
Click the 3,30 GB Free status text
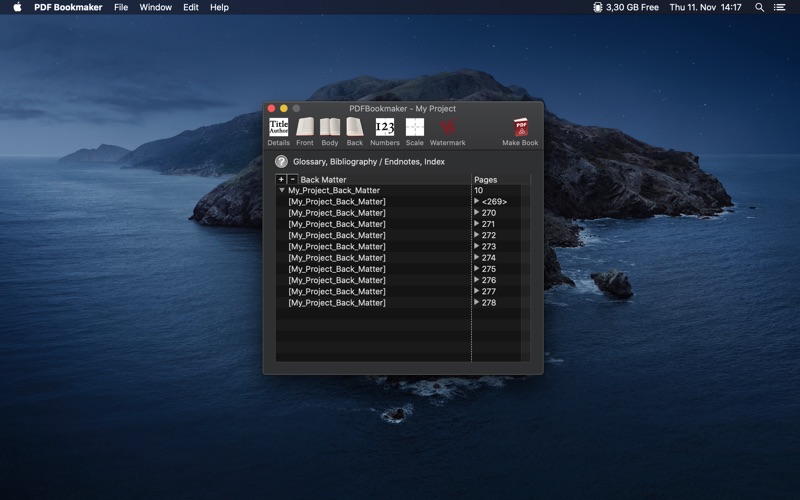click(x=632, y=7)
